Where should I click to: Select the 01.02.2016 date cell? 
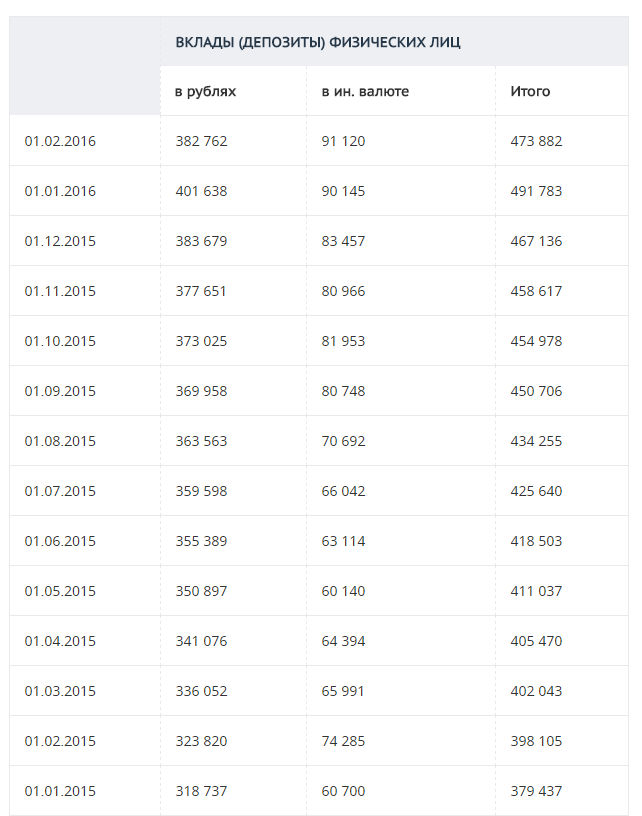pos(60,141)
